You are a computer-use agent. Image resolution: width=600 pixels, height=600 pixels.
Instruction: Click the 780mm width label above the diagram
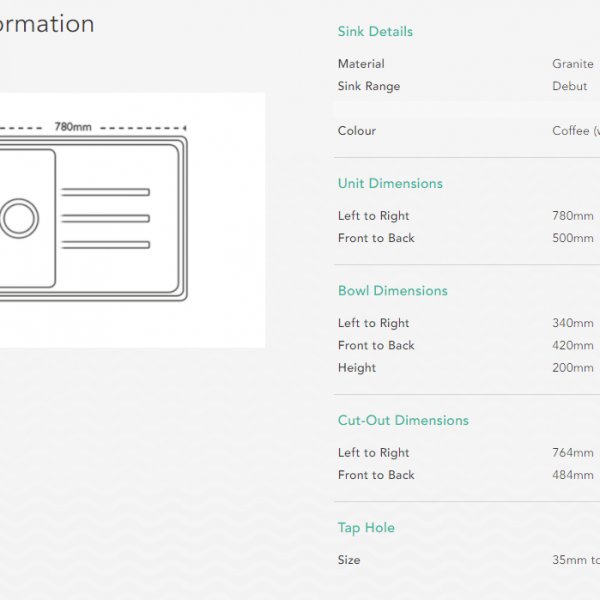point(73,127)
